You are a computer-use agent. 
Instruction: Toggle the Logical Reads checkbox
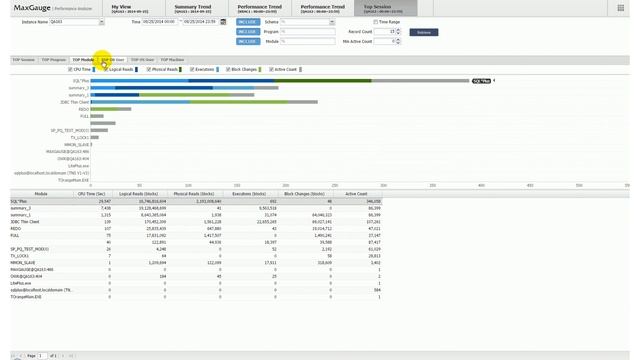coord(106,69)
